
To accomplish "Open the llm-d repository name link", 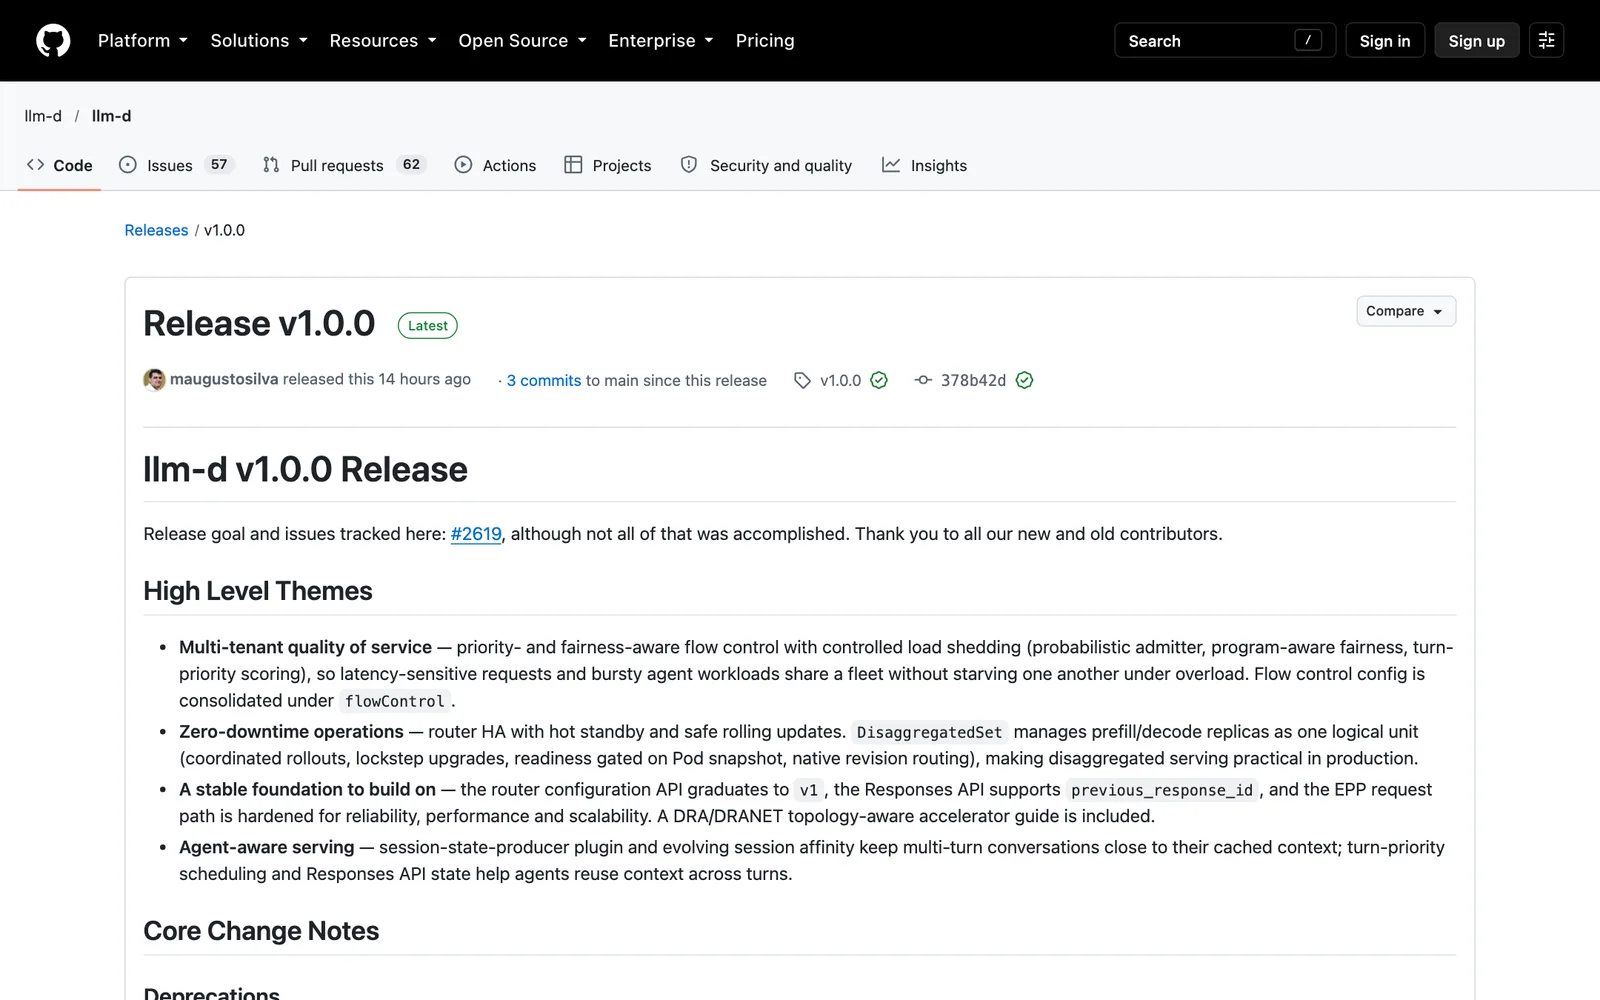I will (111, 116).
